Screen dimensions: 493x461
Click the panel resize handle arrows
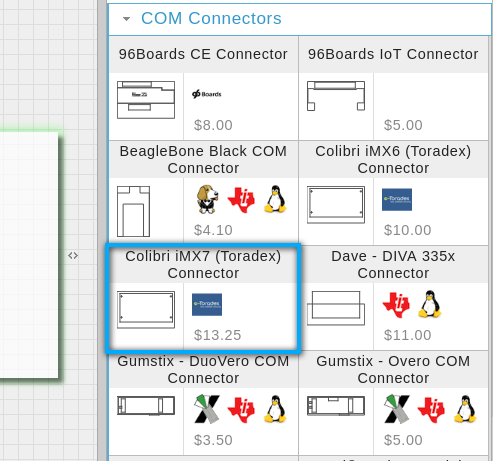tap(73, 256)
